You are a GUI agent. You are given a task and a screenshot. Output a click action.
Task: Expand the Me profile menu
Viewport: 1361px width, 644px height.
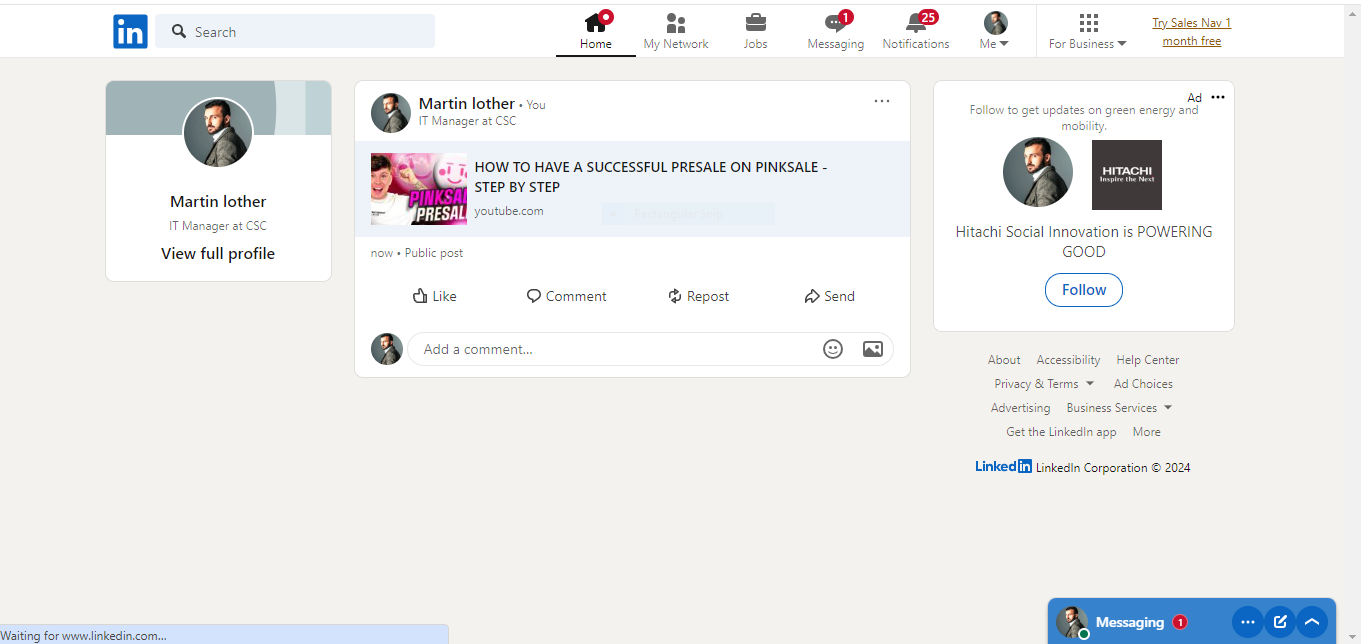pyautogui.click(x=995, y=32)
